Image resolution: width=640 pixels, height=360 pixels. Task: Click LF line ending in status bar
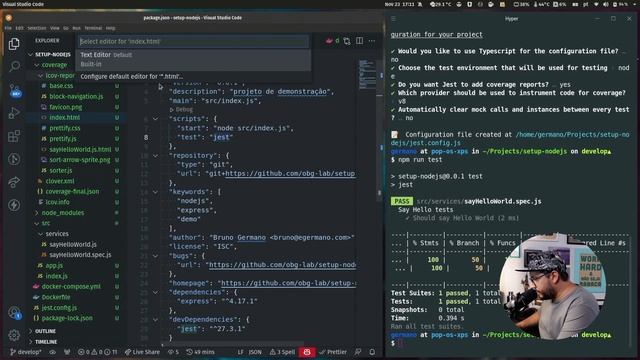click(x=240, y=352)
